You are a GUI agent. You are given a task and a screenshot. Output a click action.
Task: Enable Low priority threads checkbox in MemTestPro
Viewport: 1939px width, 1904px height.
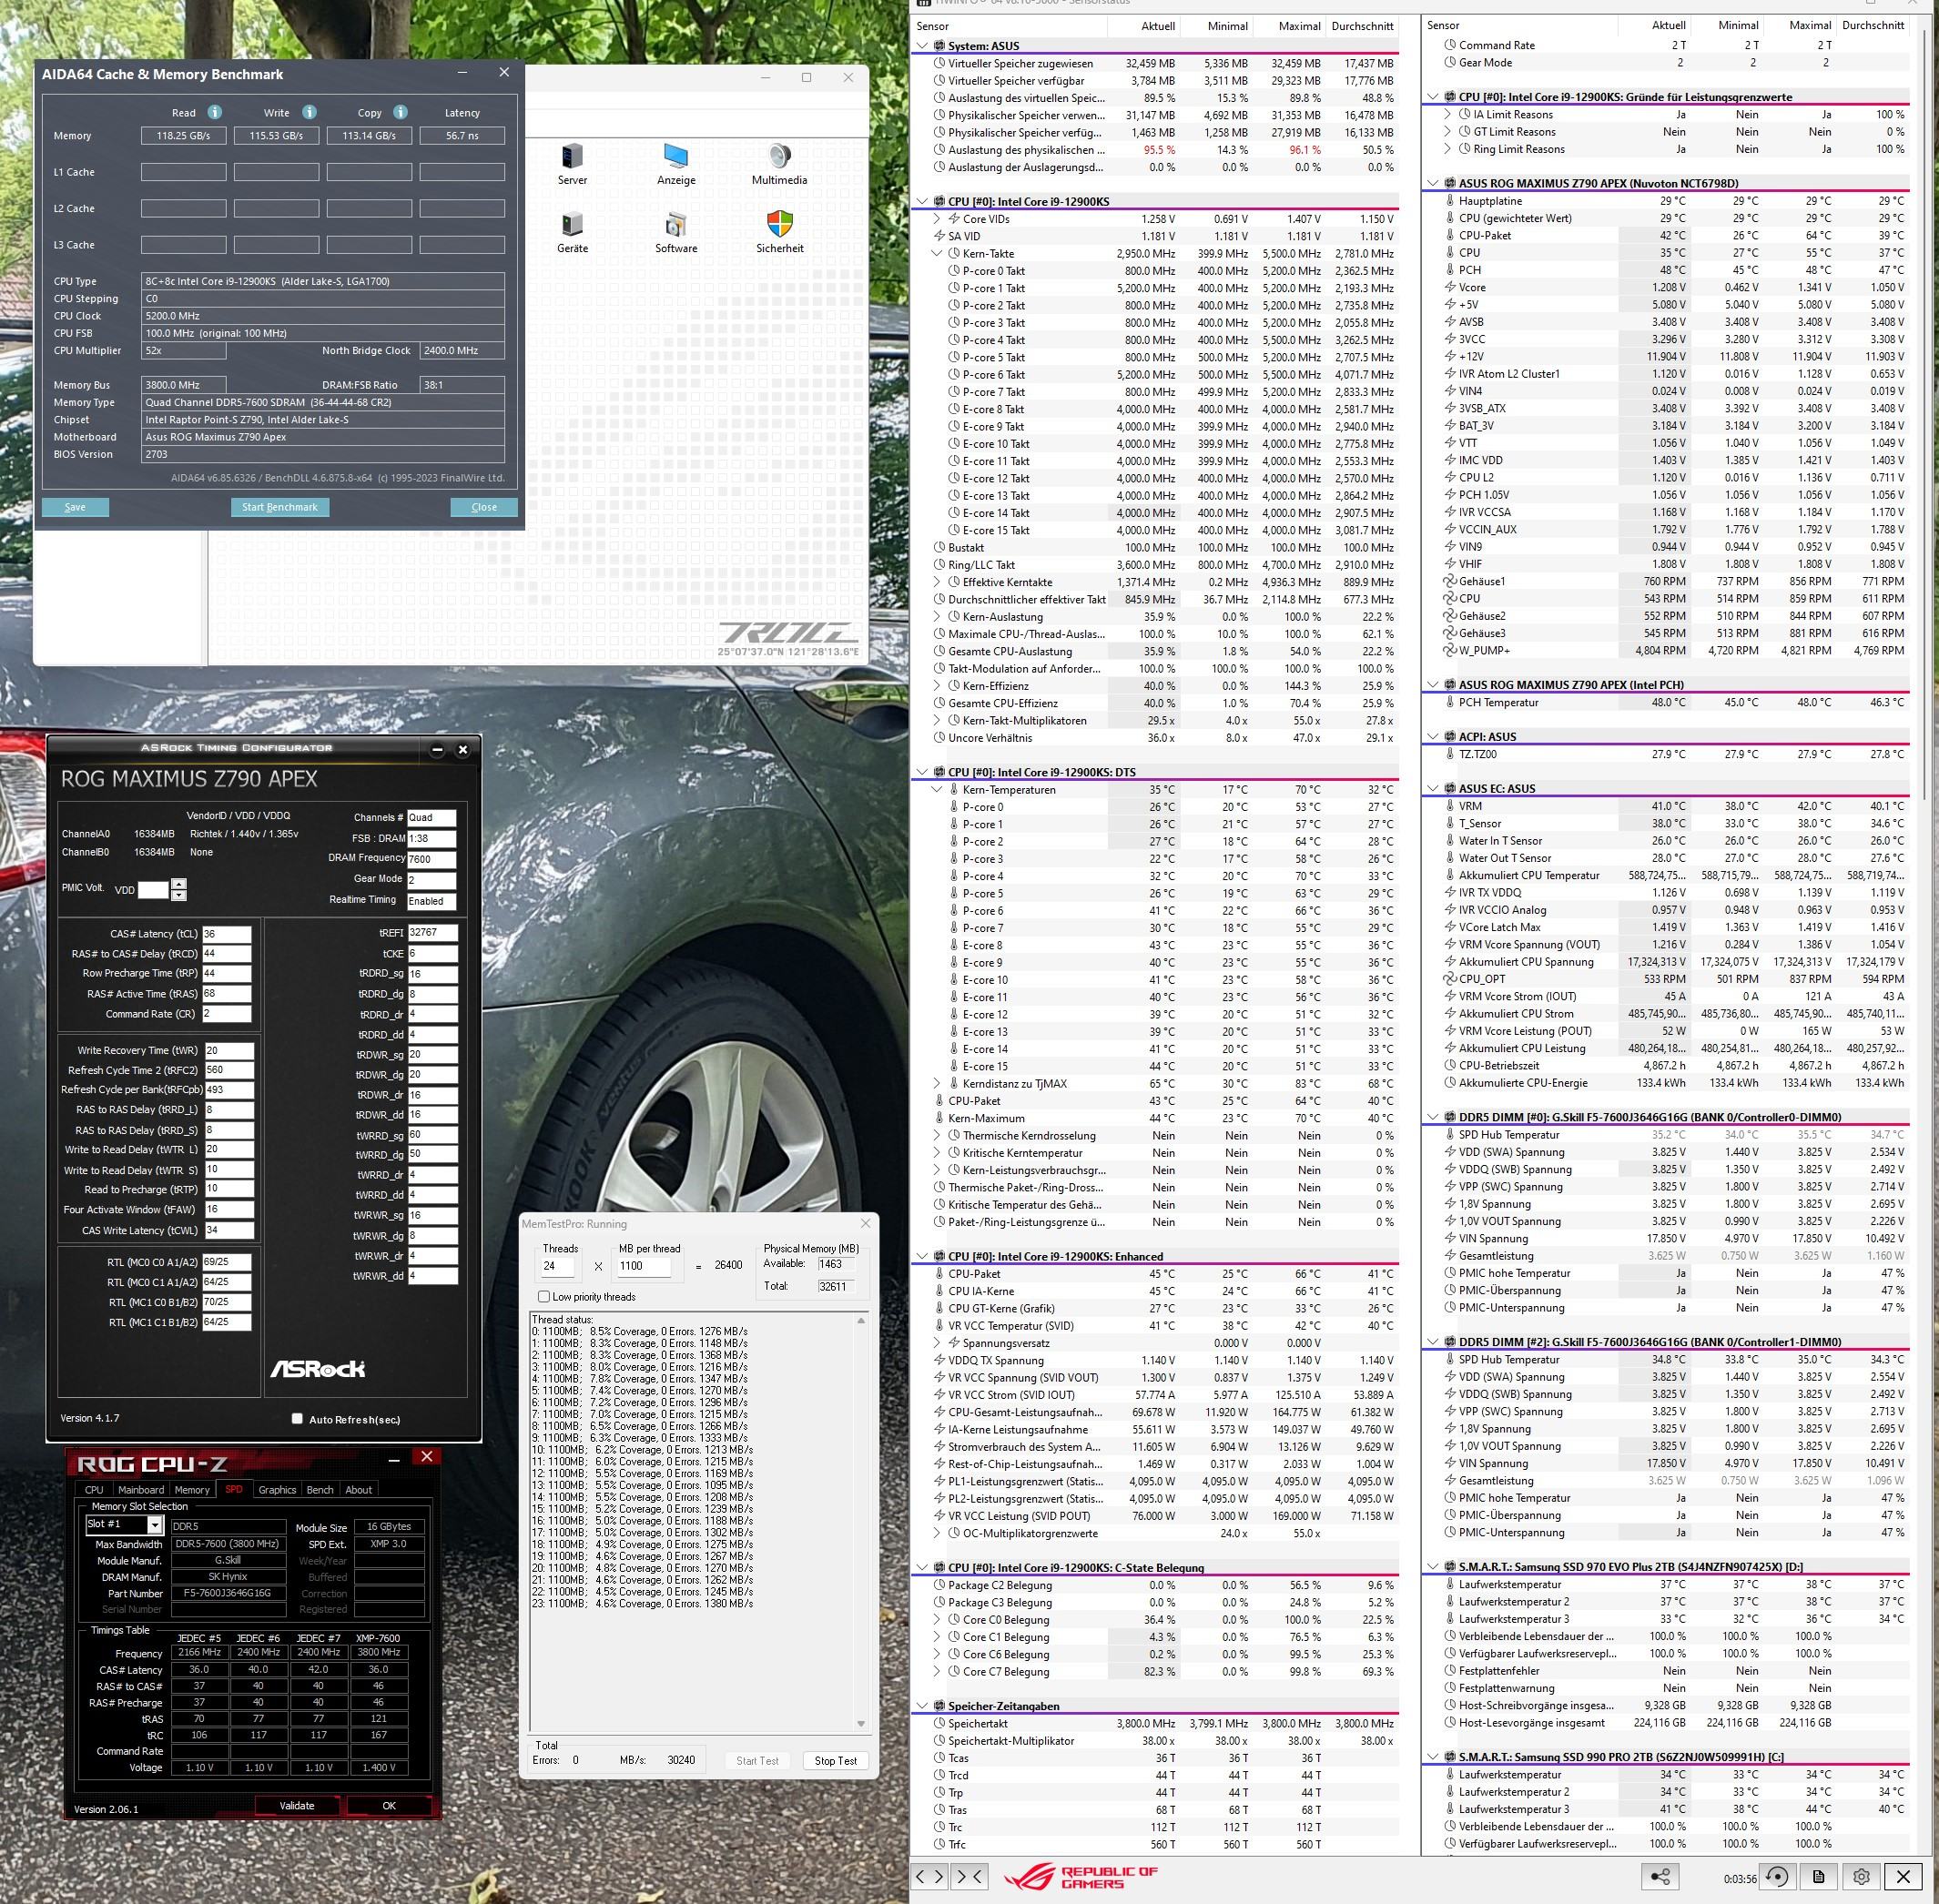tap(544, 1296)
